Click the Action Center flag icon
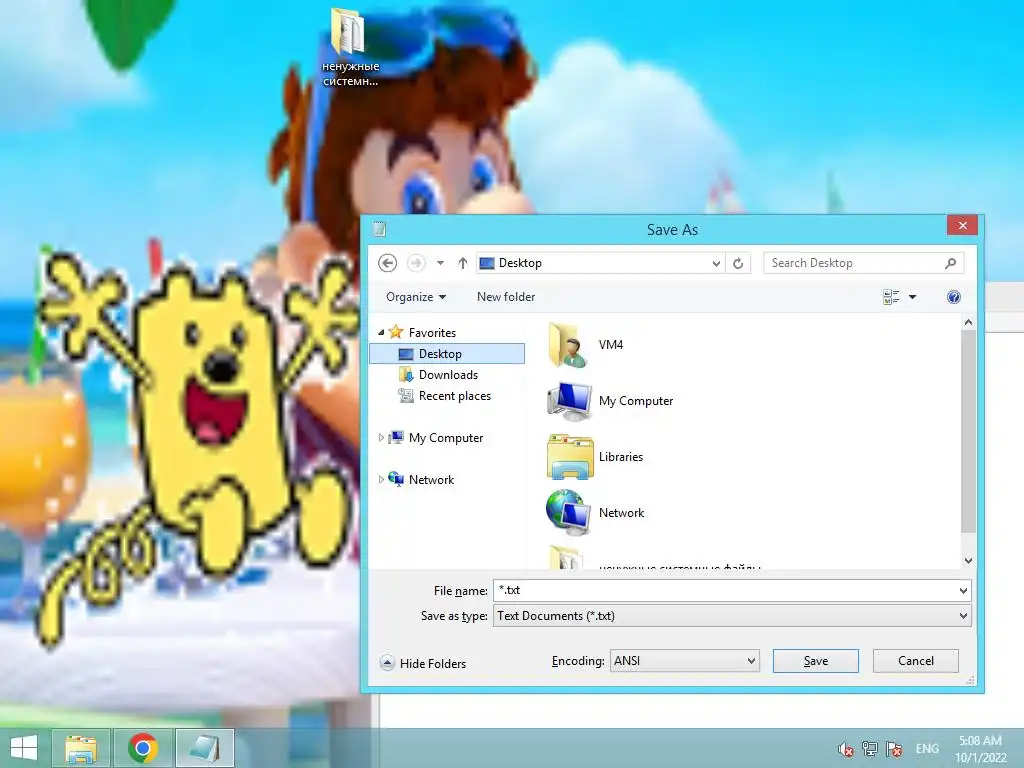This screenshot has width=1024, height=768. click(894, 749)
